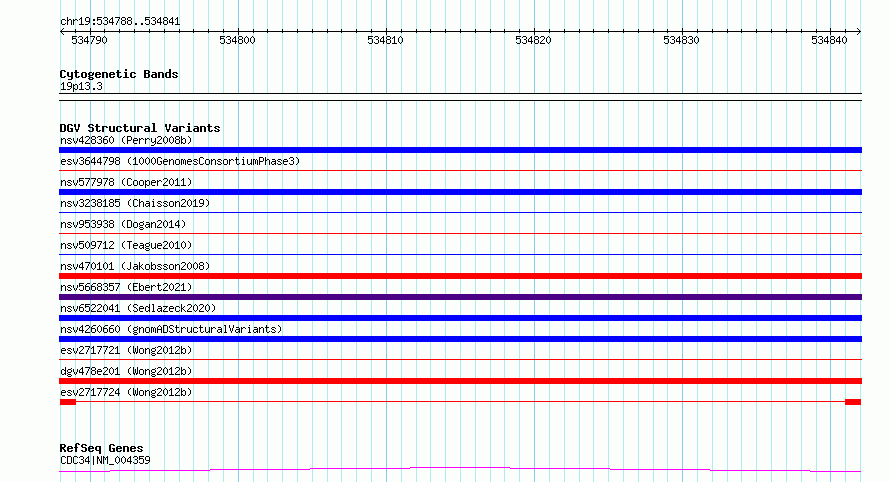Viewport: 890px width, 482px height.
Task: Click the thin blue line under nsv3238185
Action: [x=460, y=212]
